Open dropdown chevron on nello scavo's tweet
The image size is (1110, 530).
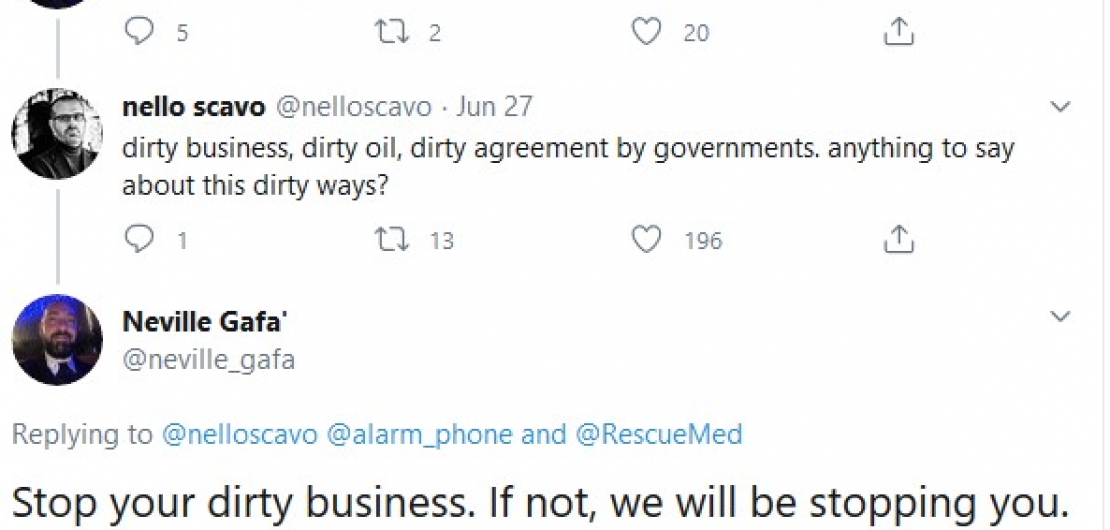pyautogui.click(x=1060, y=107)
